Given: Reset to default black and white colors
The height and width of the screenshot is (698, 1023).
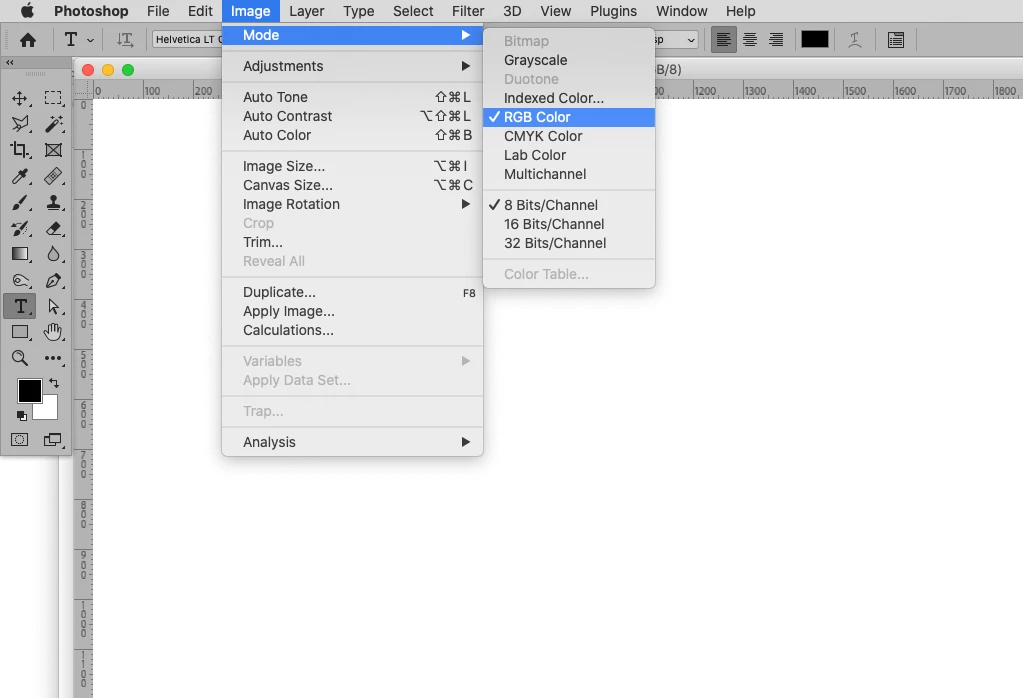Looking at the screenshot, I should 22,416.
